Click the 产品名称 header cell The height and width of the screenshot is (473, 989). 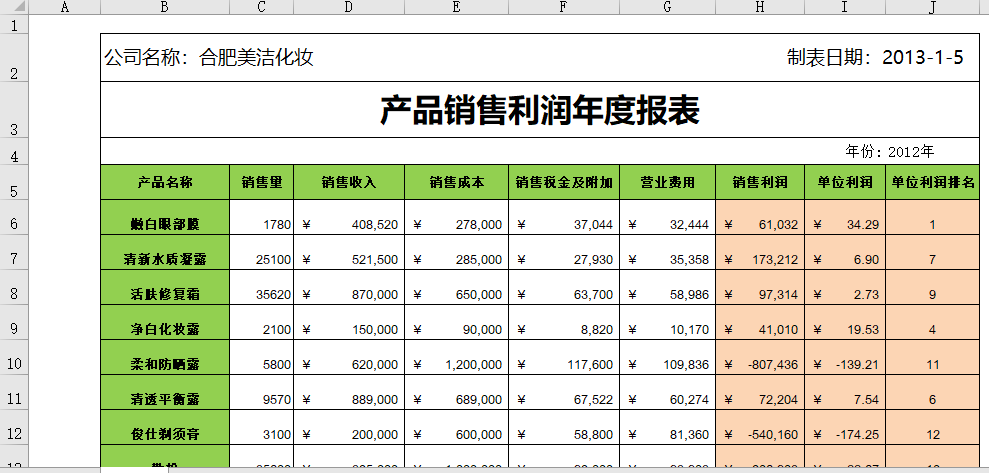[x=165, y=183]
